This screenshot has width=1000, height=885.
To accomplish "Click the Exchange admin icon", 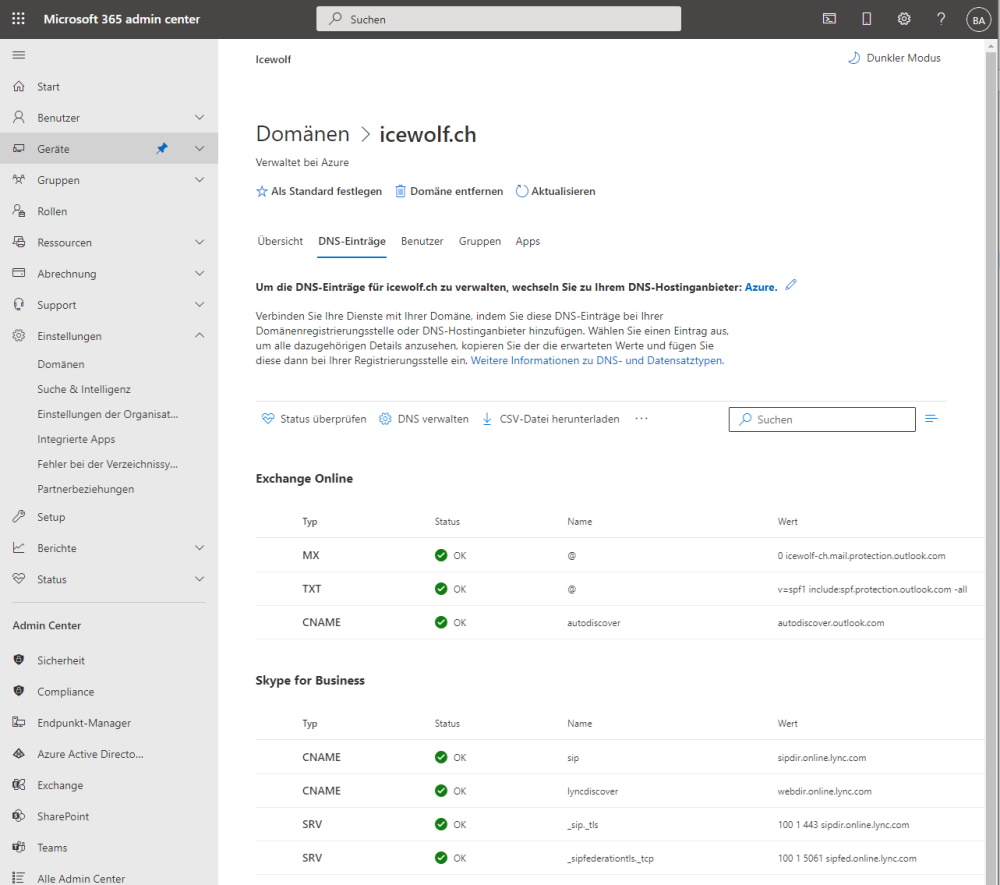I will pos(19,785).
